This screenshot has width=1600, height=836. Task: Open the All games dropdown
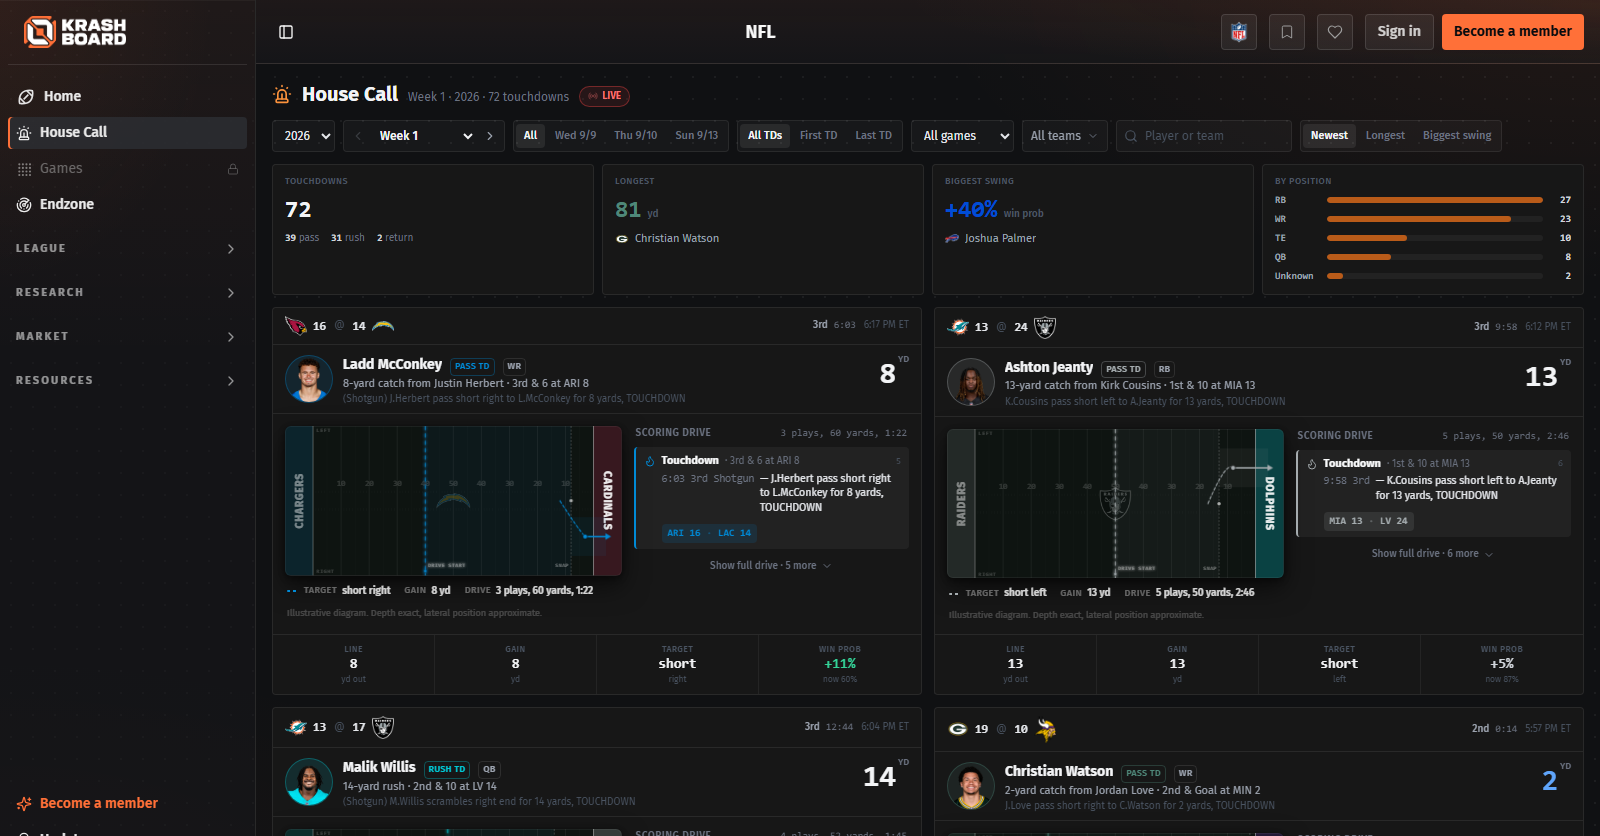click(x=962, y=136)
